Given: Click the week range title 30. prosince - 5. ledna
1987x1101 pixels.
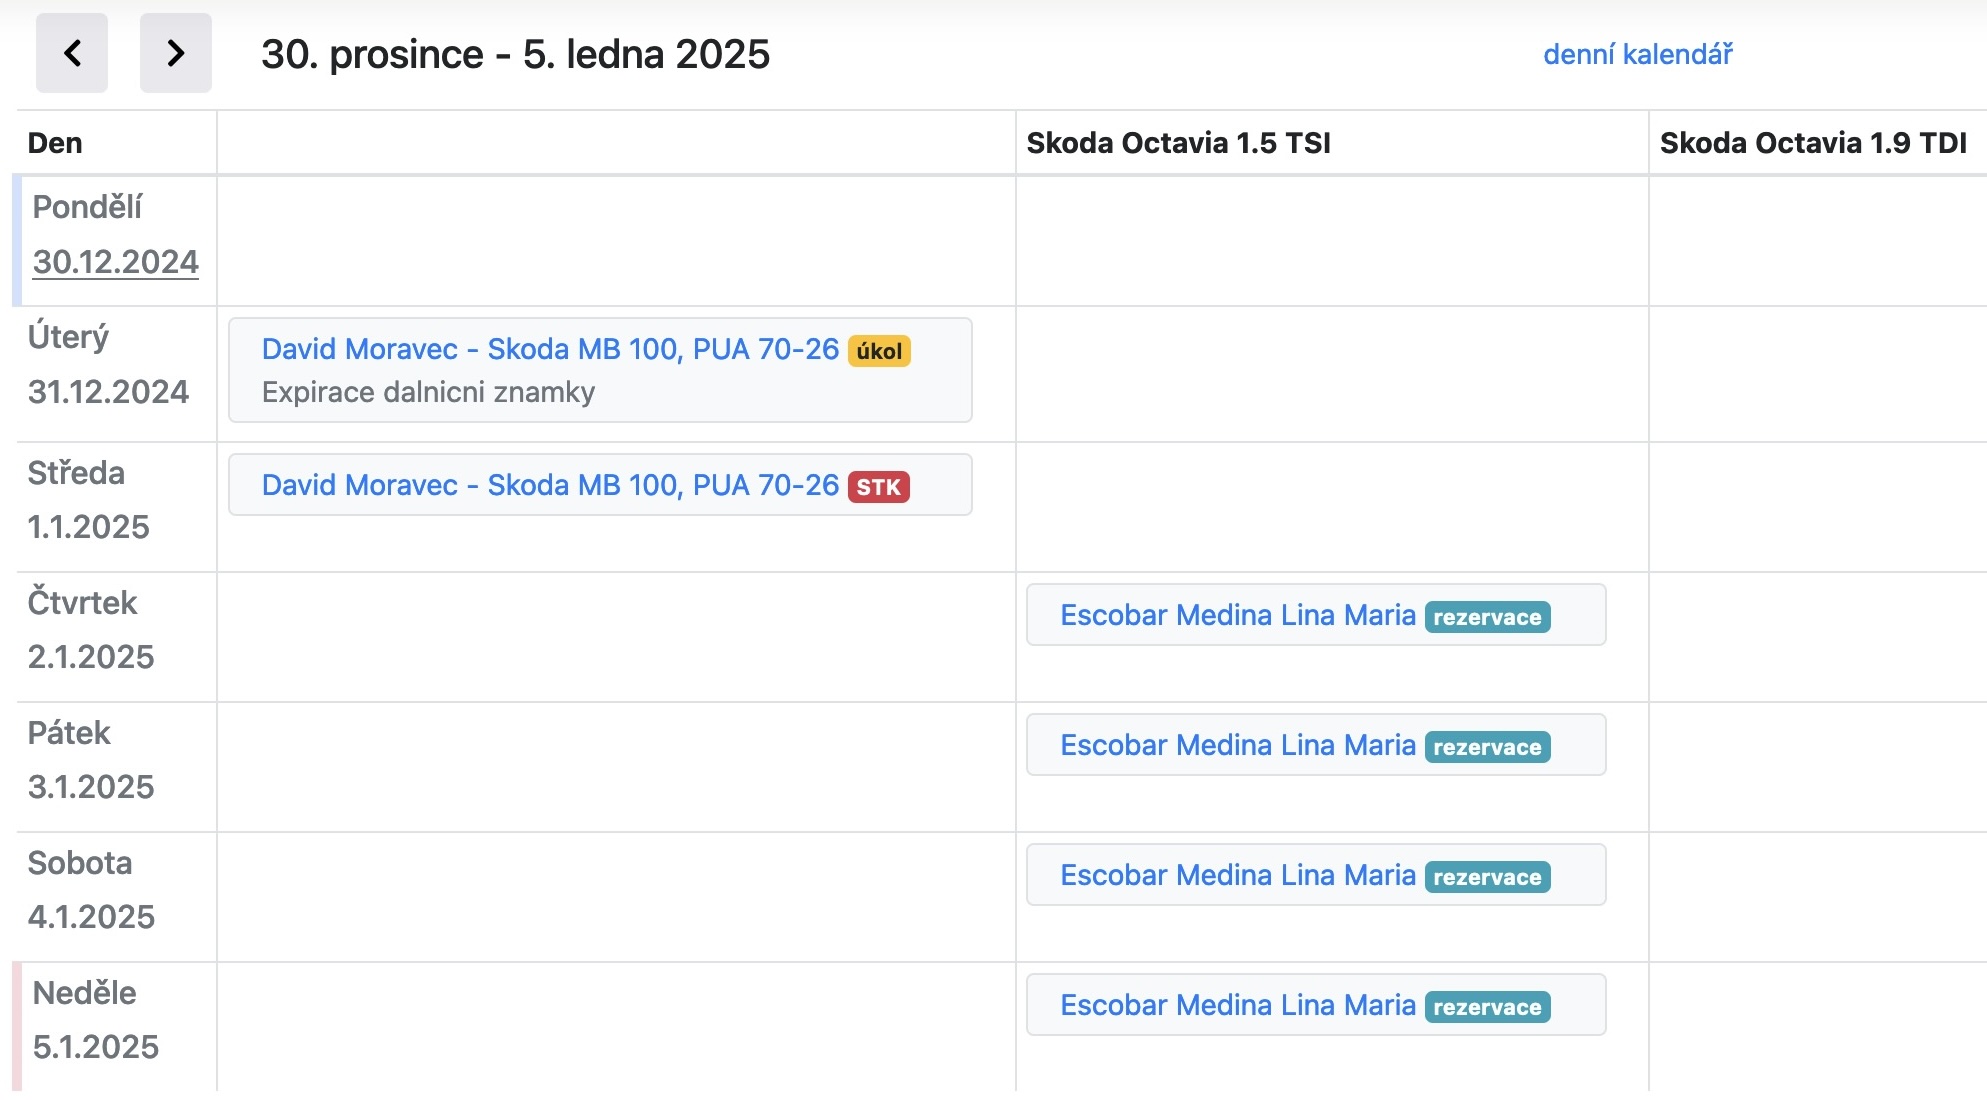Looking at the screenshot, I should click(515, 54).
